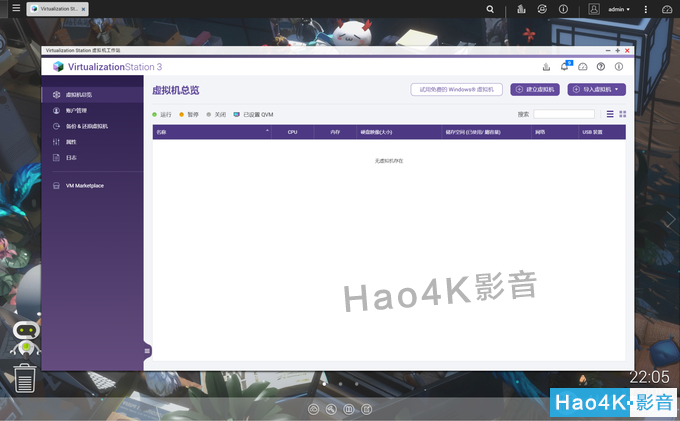Click the 无虚拟机存在 empty list message

[389, 161]
